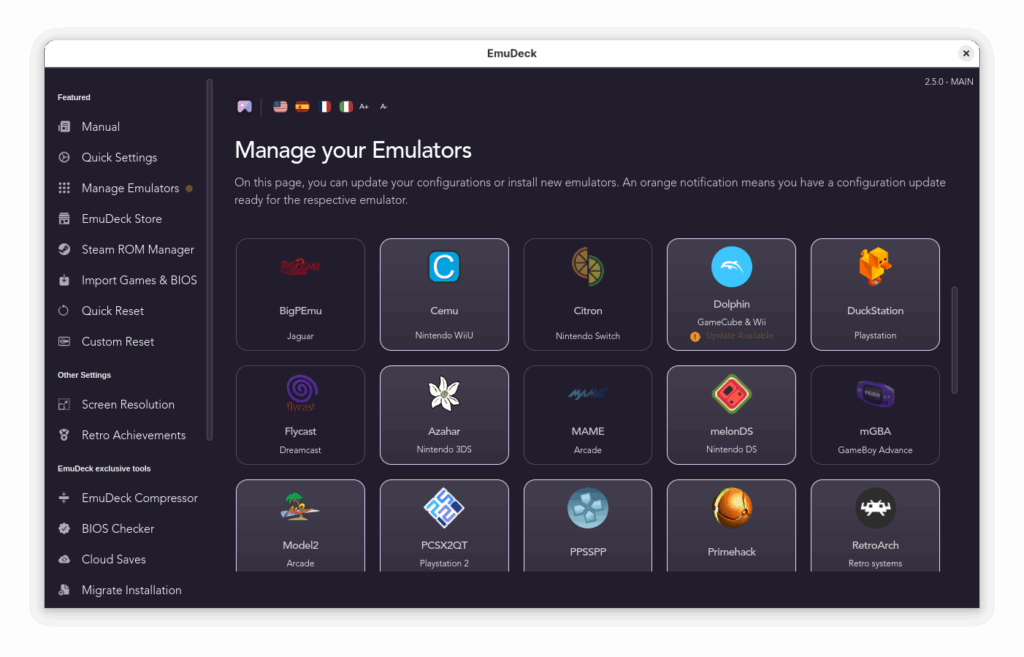Screen dimensions: 1024x657
Task: Click the emulator list vertical scrollbar
Action: click(x=954, y=340)
